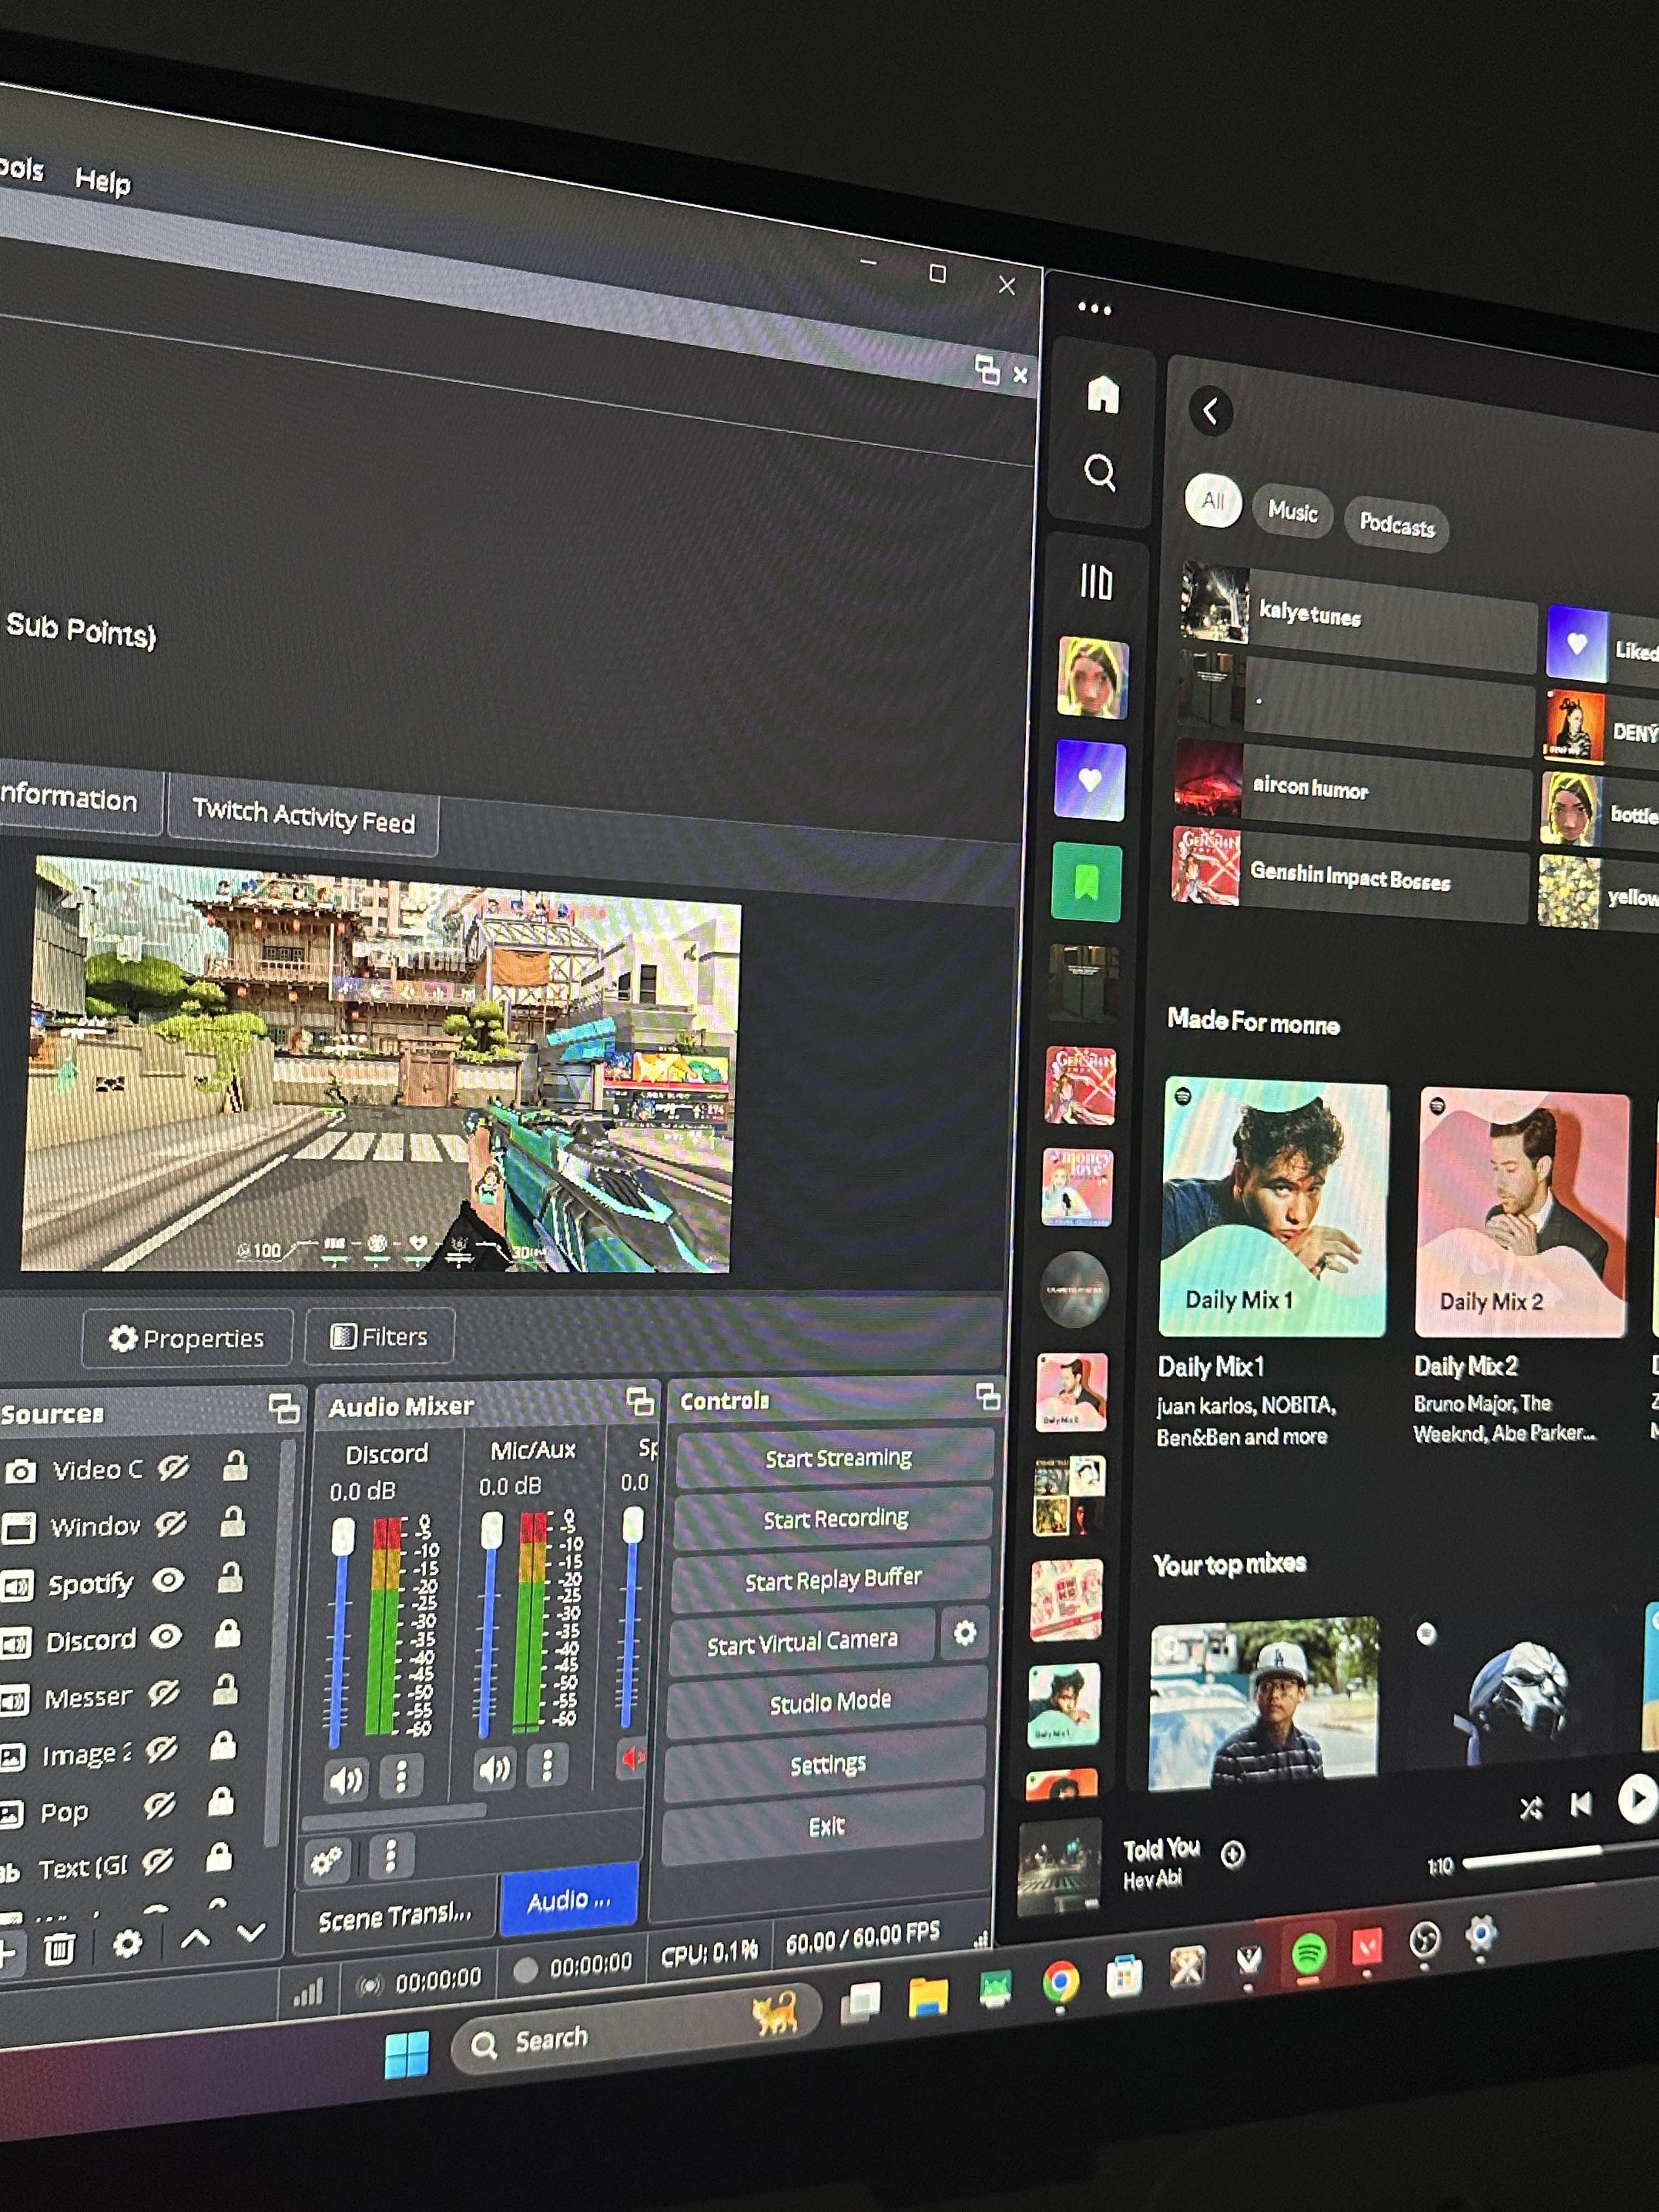This screenshot has width=1659, height=2212.
Task: Move source down with chevron arrow
Action: (251, 1933)
